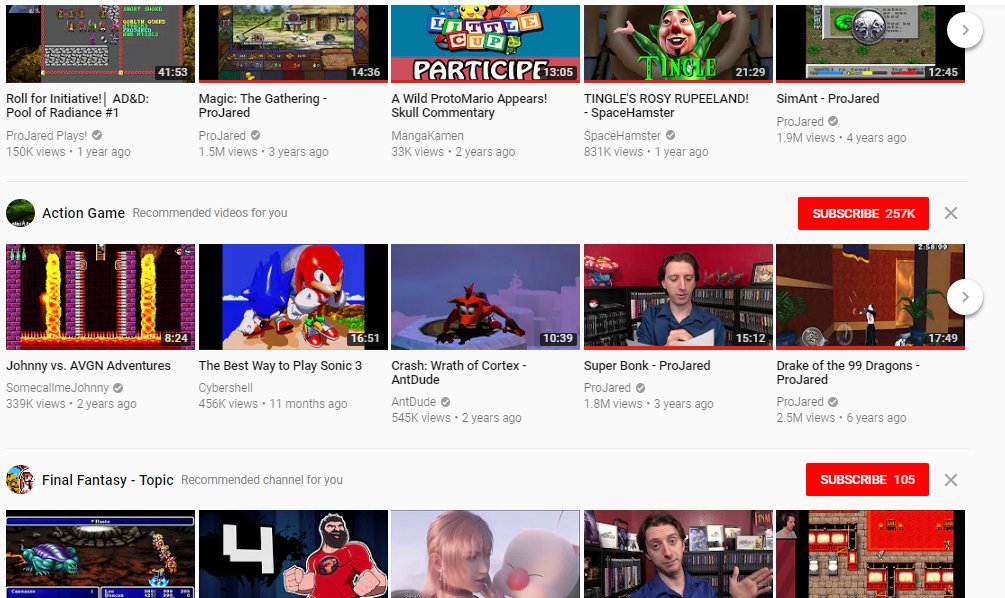This screenshot has height=598, width=1005.
Task: Play the Roll for Initiative AD&D thumbnail
Action: click(x=101, y=44)
